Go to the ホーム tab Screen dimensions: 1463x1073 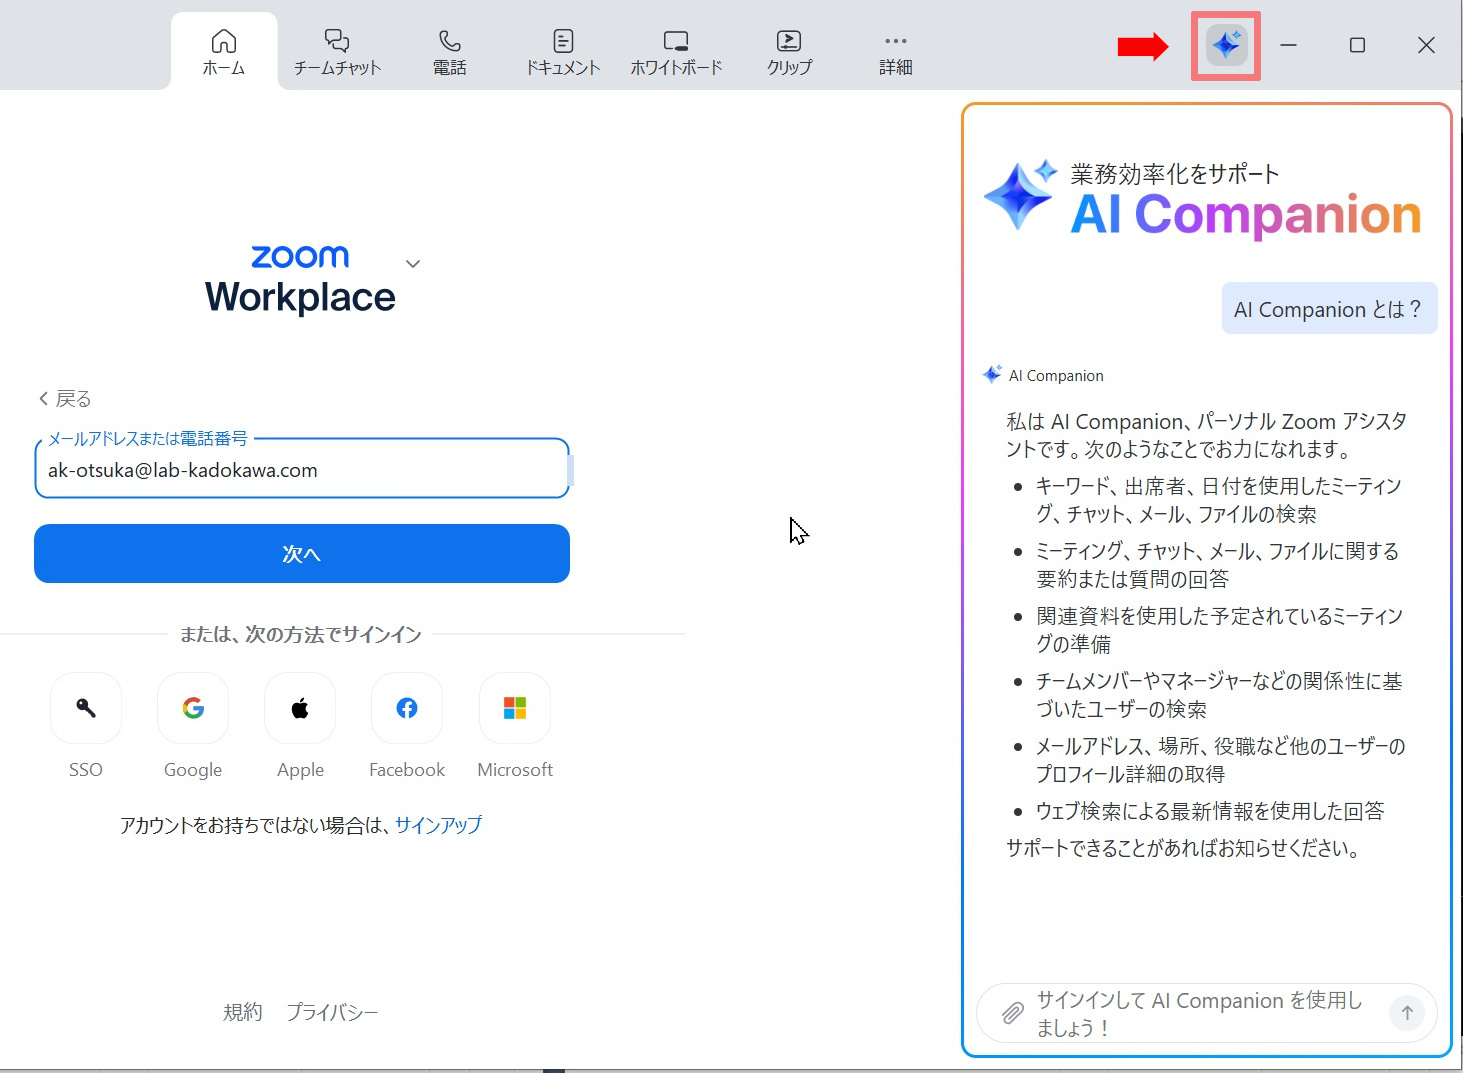(x=224, y=52)
